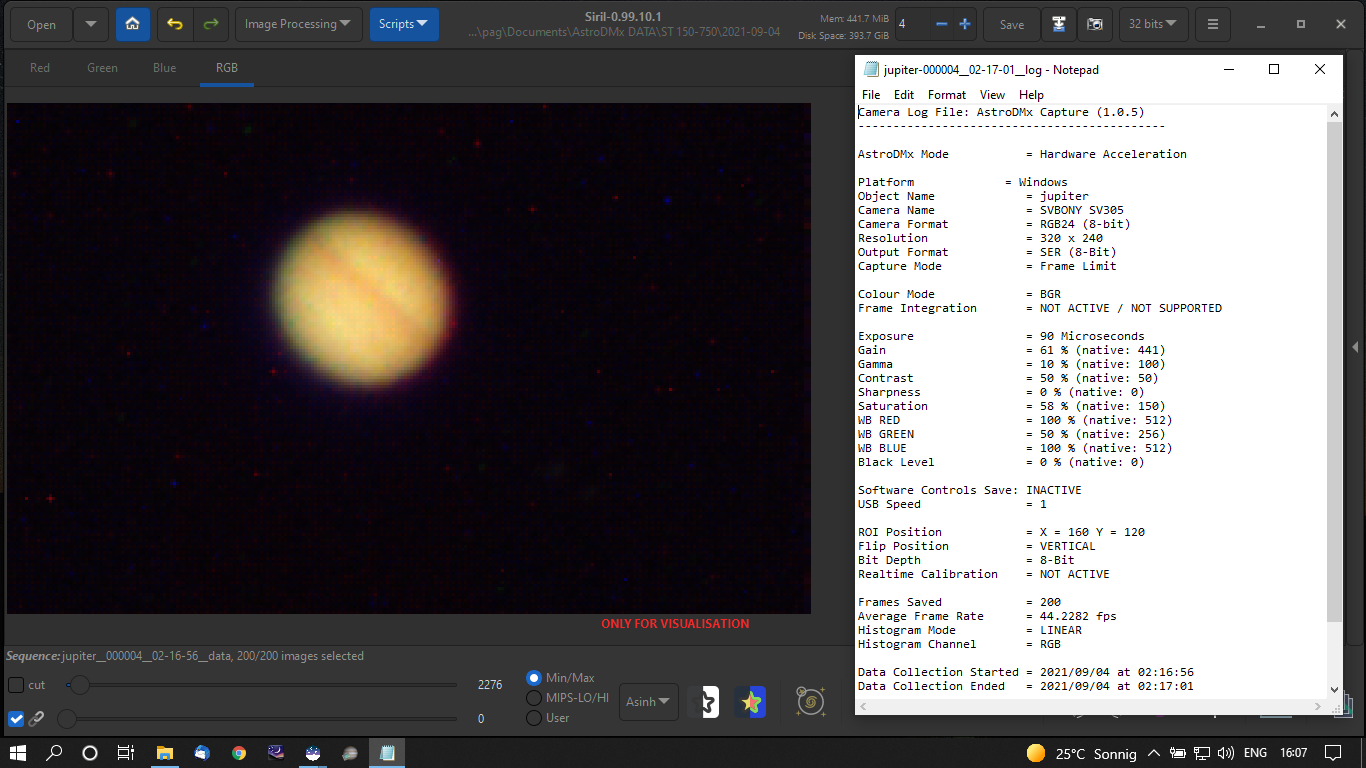The width and height of the screenshot is (1366, 768).
Task: Open Cortana circle in taskbar
Action: point(90,753)
